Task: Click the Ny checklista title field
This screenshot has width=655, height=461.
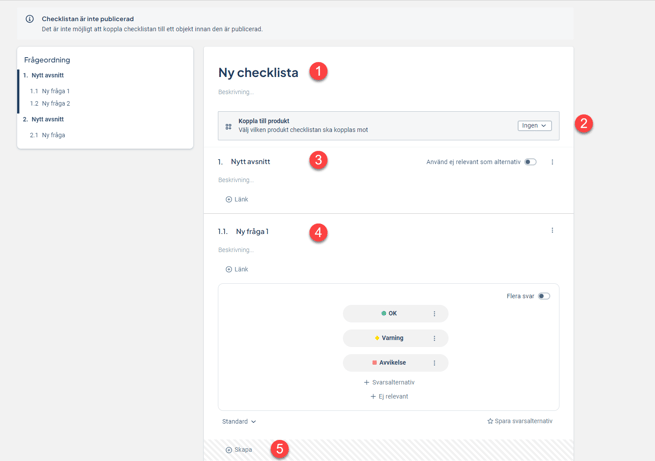Action: (x=259, y=72)
